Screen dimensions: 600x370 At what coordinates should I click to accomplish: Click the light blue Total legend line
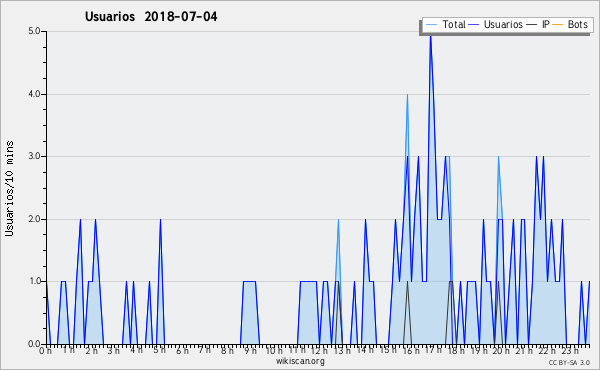431,25
